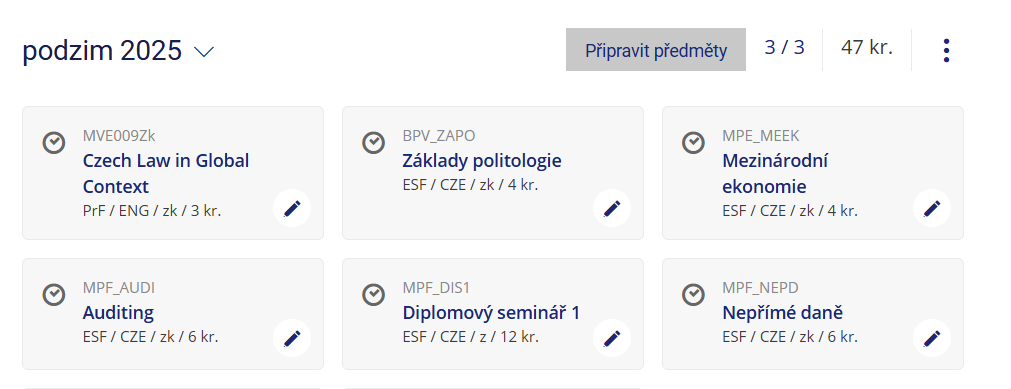Click clock status icon beside MPF_DIS1

(373, 295)
